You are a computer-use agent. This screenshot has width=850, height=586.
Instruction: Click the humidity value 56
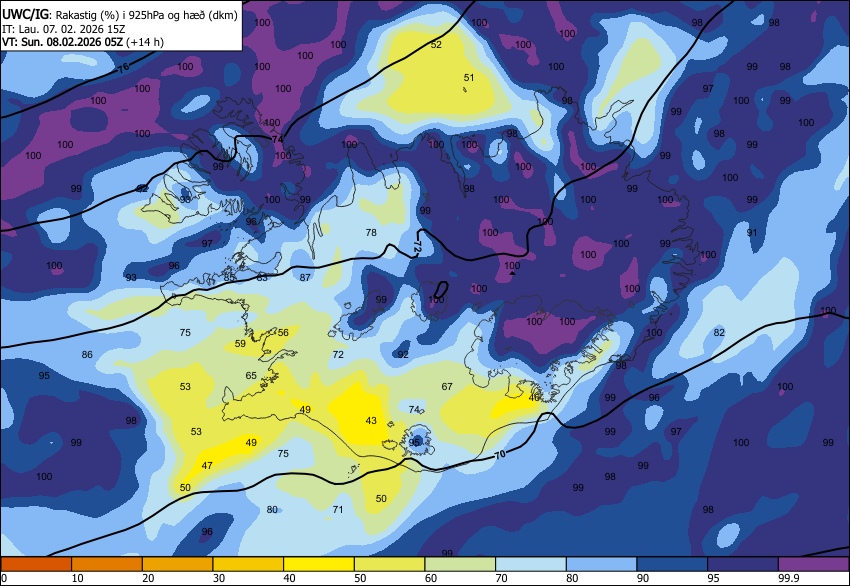tap(283, 332)
